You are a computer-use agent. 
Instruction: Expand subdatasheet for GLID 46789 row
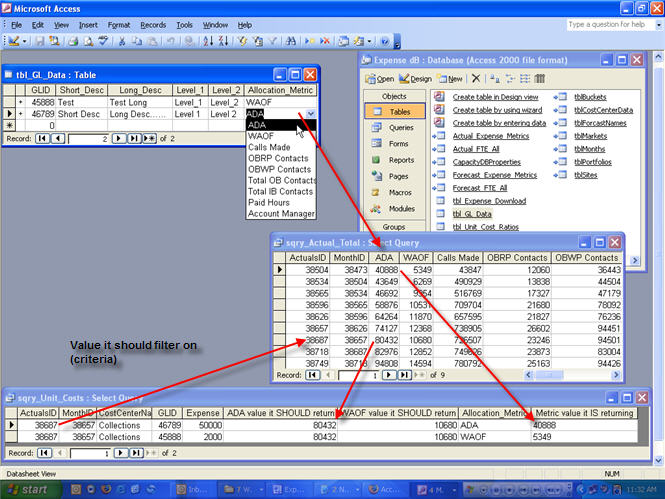[20, 114]
